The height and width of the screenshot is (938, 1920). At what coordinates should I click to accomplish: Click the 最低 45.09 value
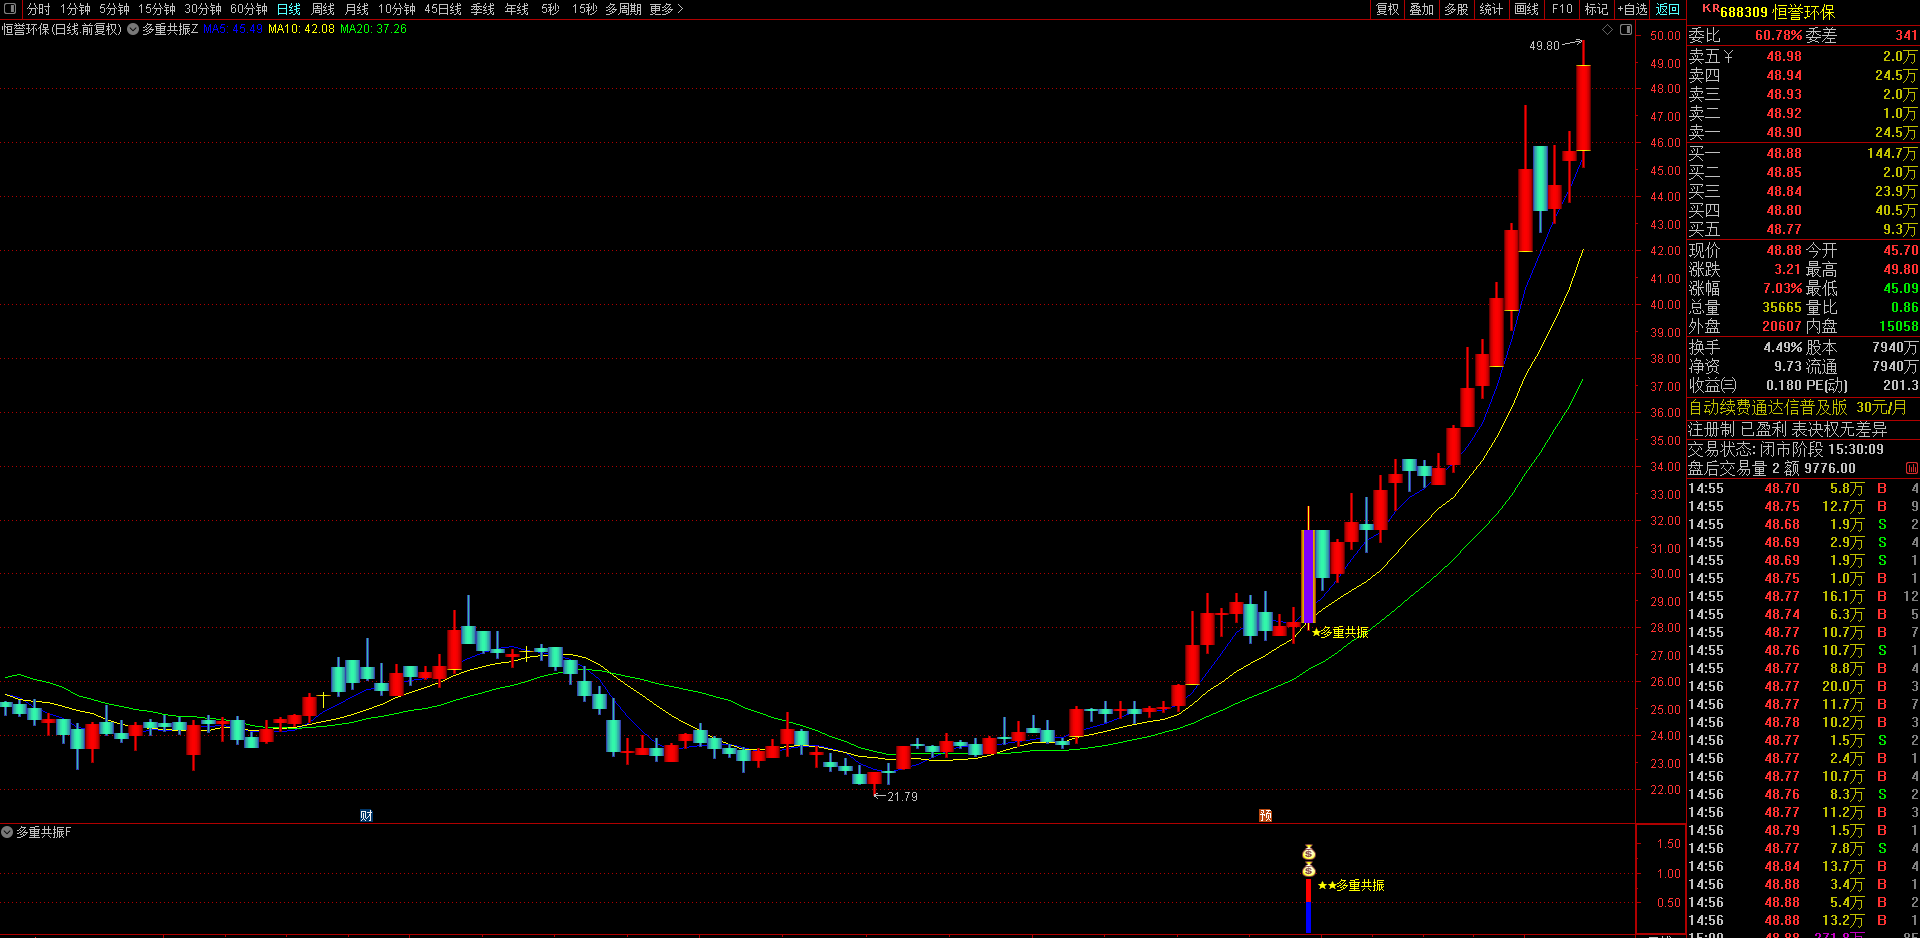point(1900,288)
